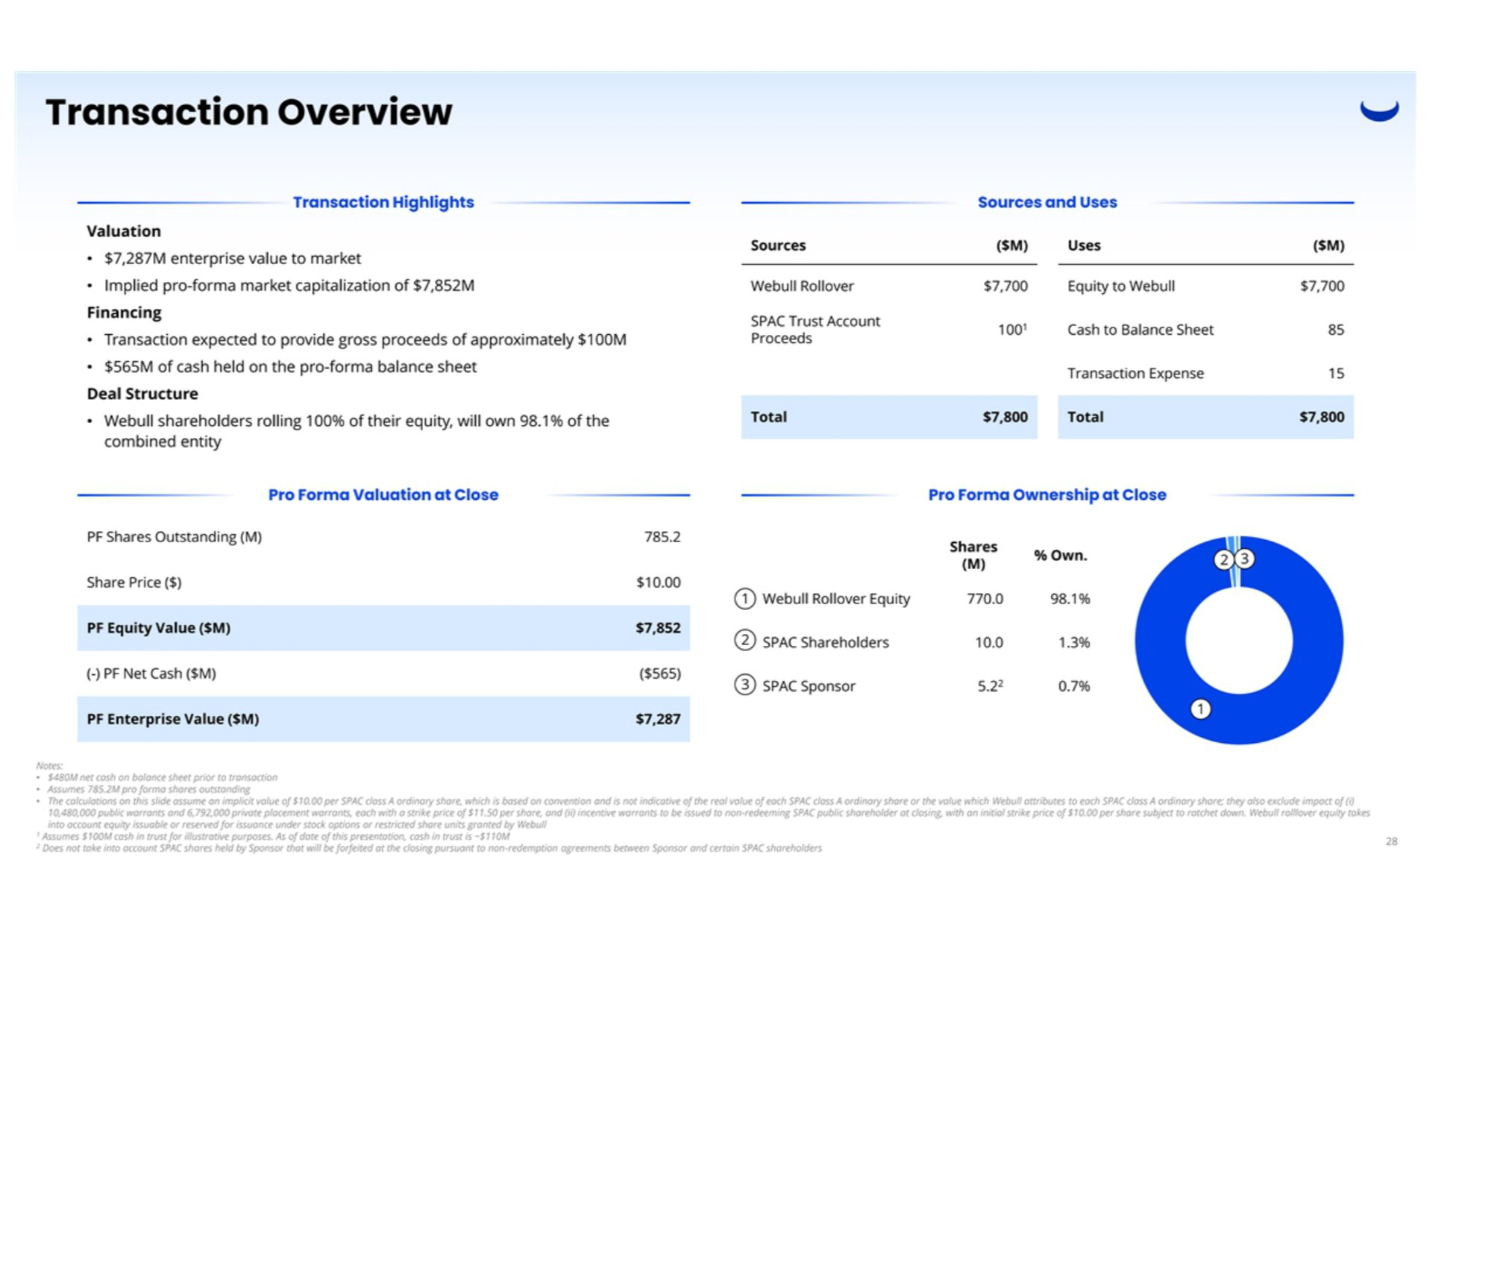Select the circled 3 marker on donut chart

pos(1244,559)
